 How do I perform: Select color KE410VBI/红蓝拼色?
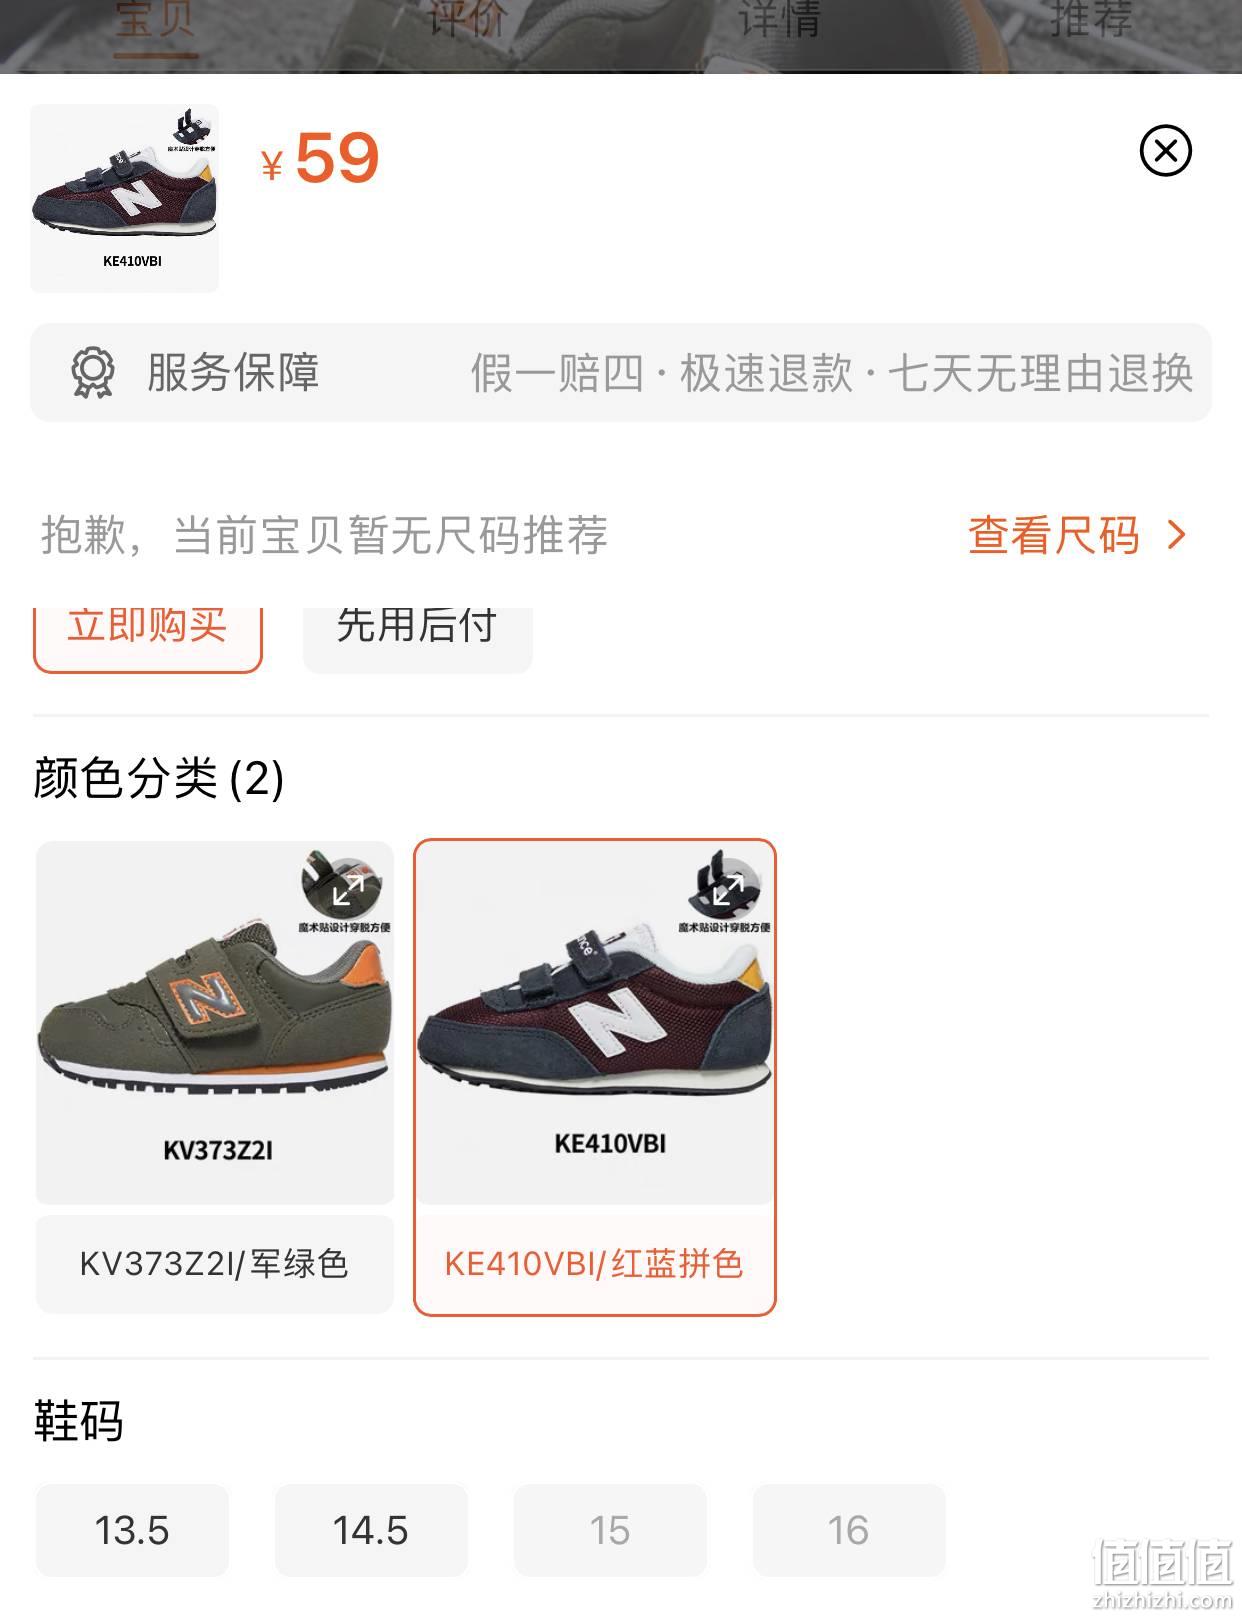tap(595, 1077)
